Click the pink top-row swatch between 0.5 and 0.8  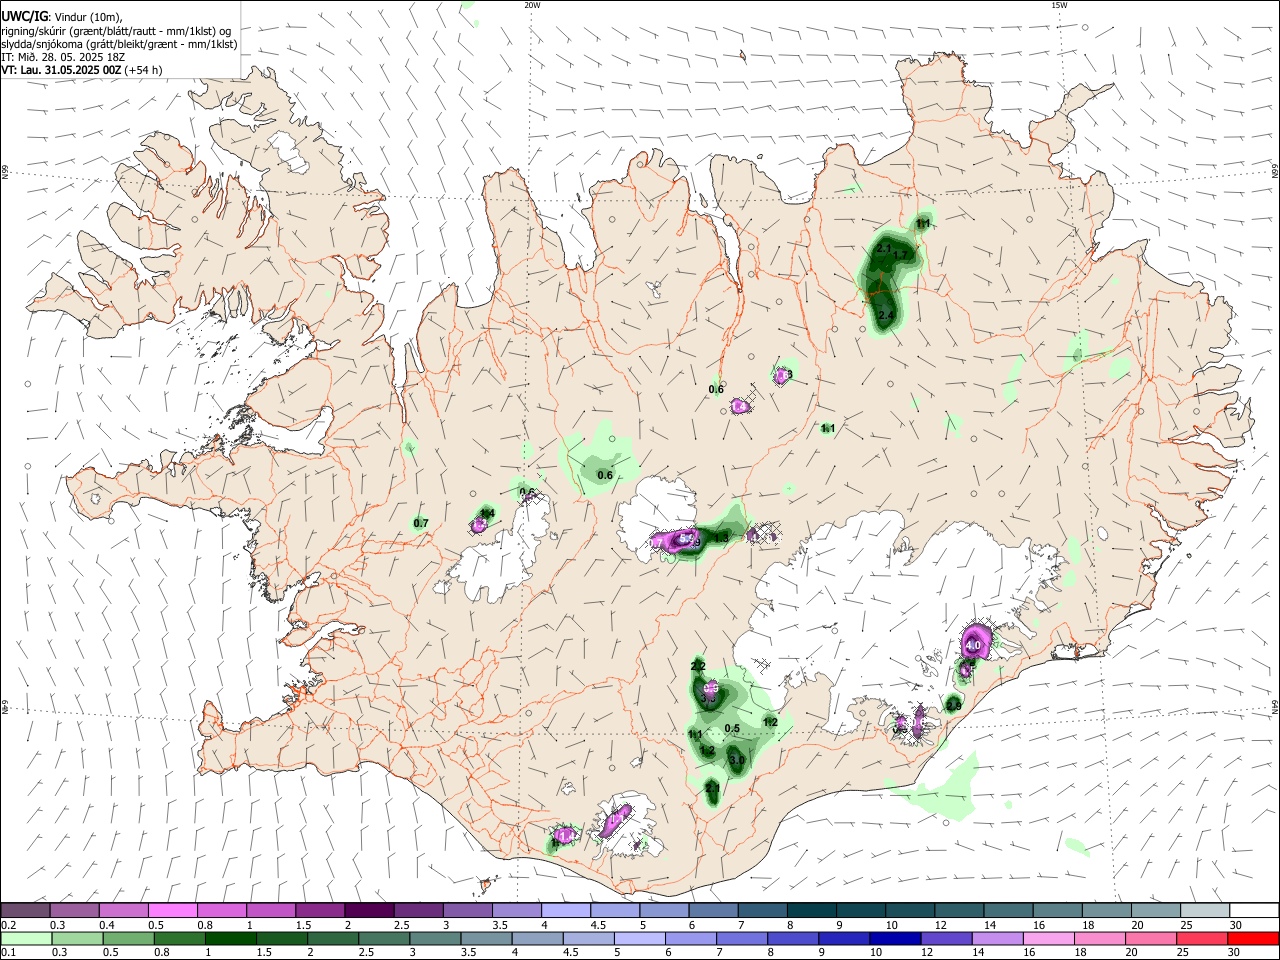click(x=172, y=910)
